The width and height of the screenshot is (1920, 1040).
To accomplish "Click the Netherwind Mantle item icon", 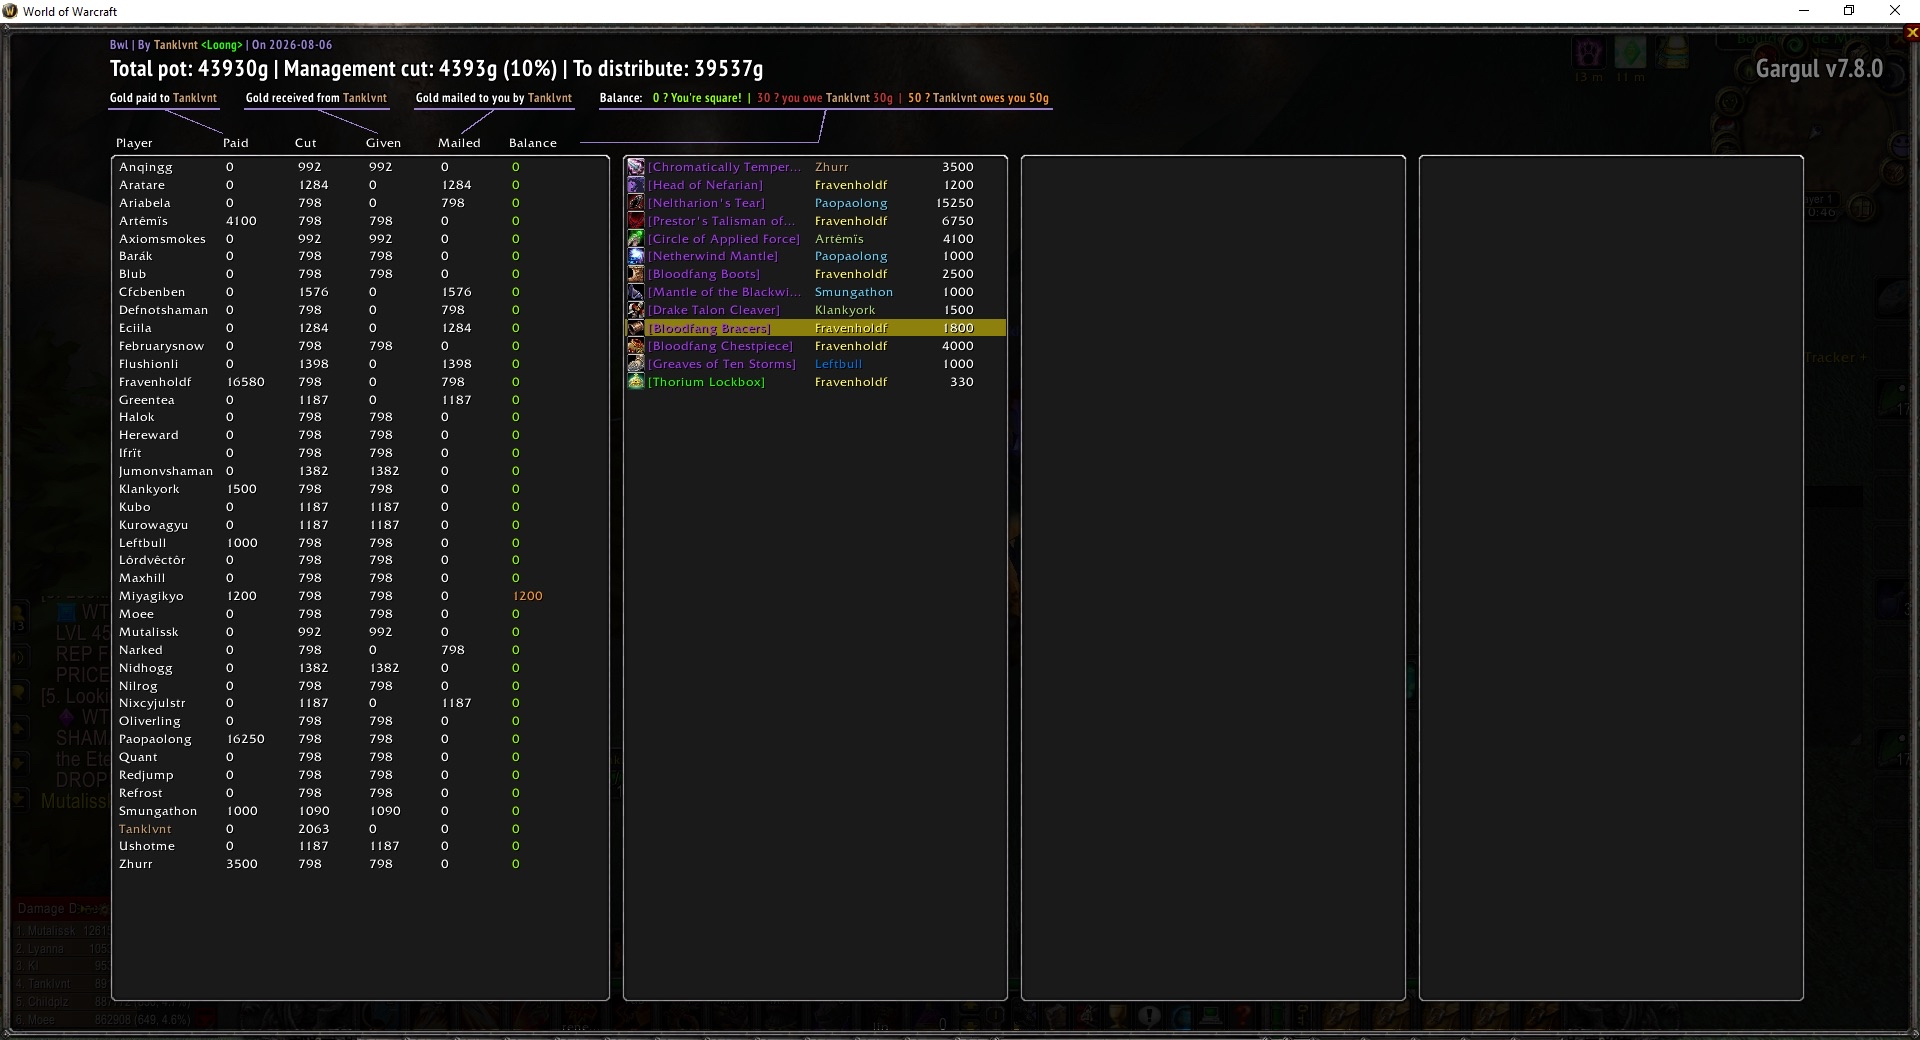I will click(x=636, y=256).
